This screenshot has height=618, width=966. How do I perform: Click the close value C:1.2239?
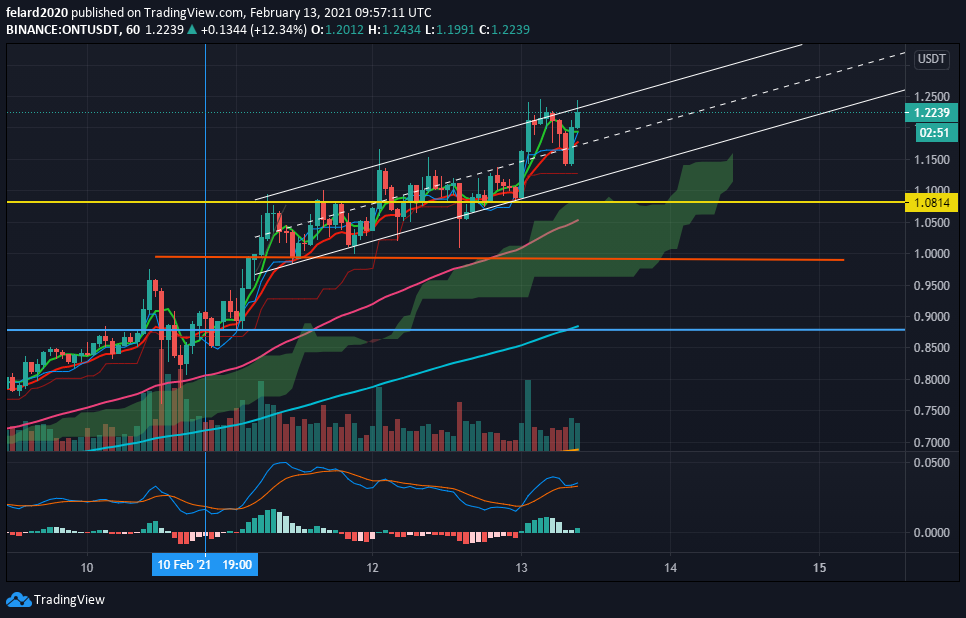tap(504, 30)
